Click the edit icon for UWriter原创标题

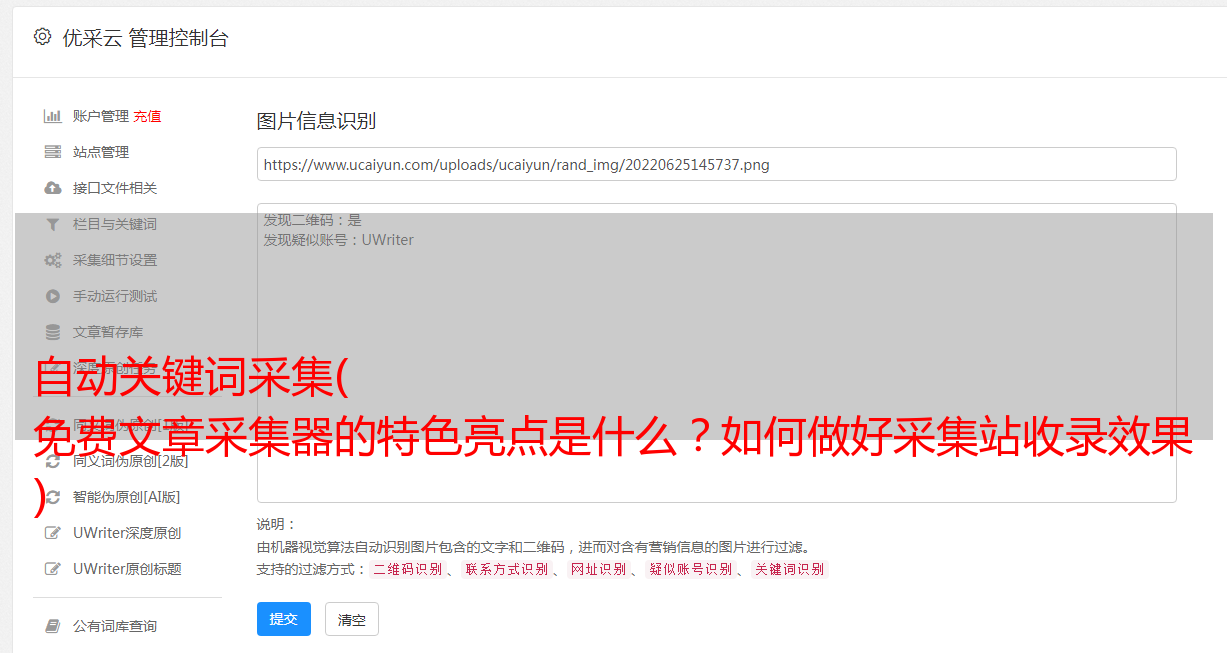(x=53, y=569)
